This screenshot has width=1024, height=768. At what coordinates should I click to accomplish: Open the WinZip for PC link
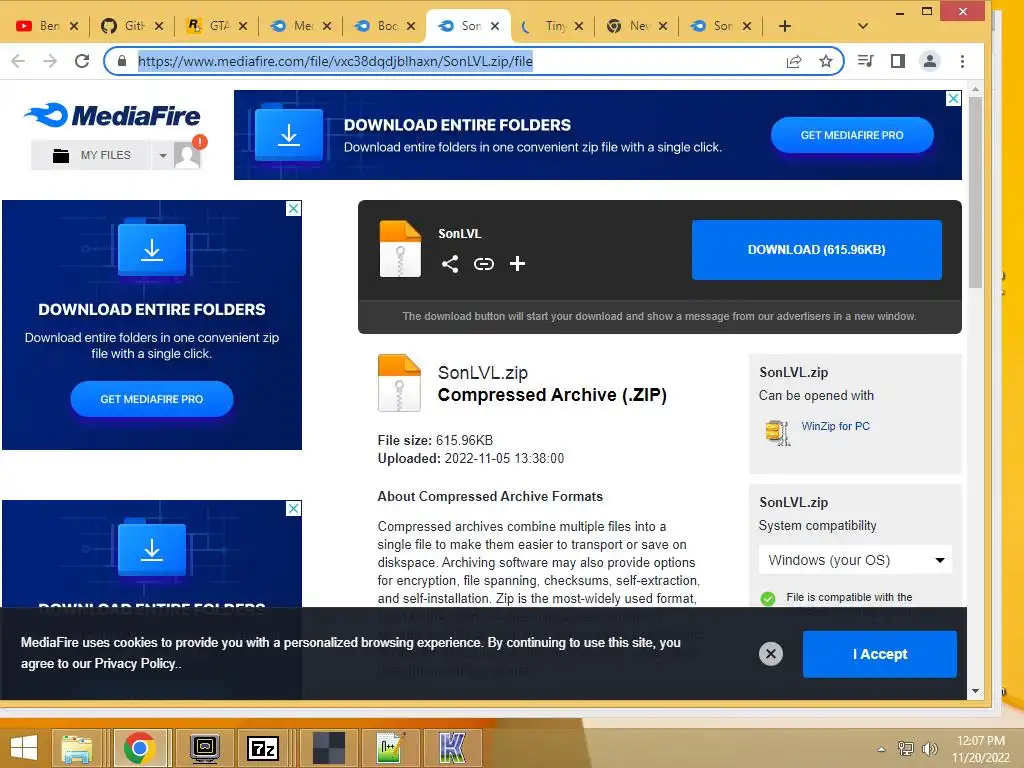click(835, 426)
